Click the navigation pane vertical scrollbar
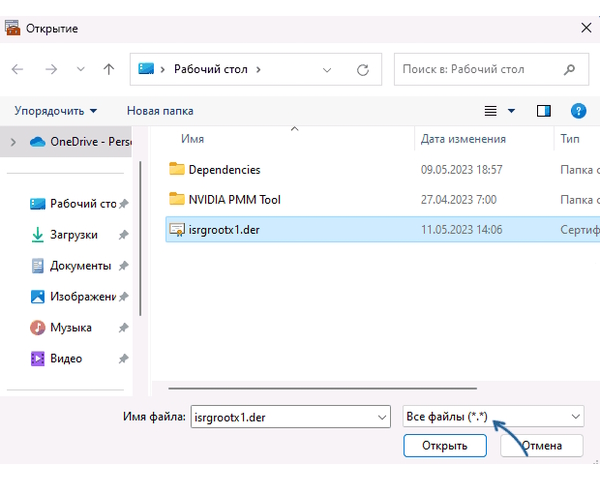 tap(140, 238)
